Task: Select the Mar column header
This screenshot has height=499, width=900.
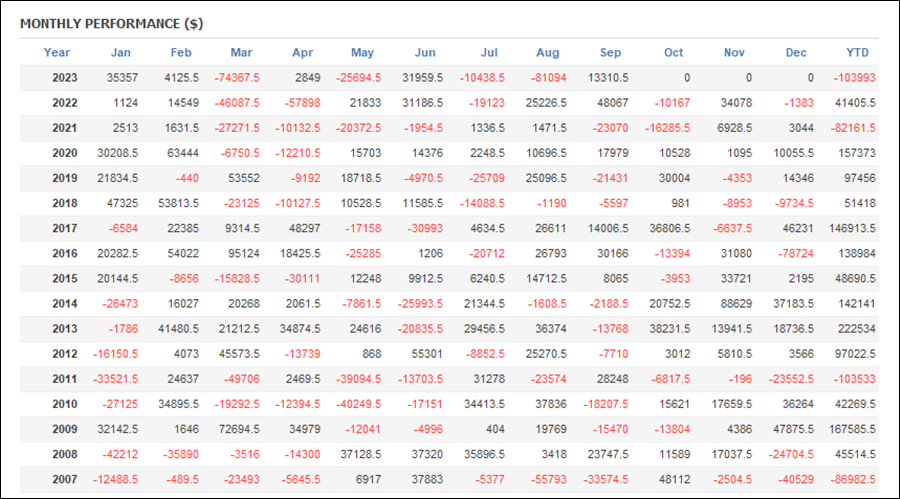Action: (241, 53)
